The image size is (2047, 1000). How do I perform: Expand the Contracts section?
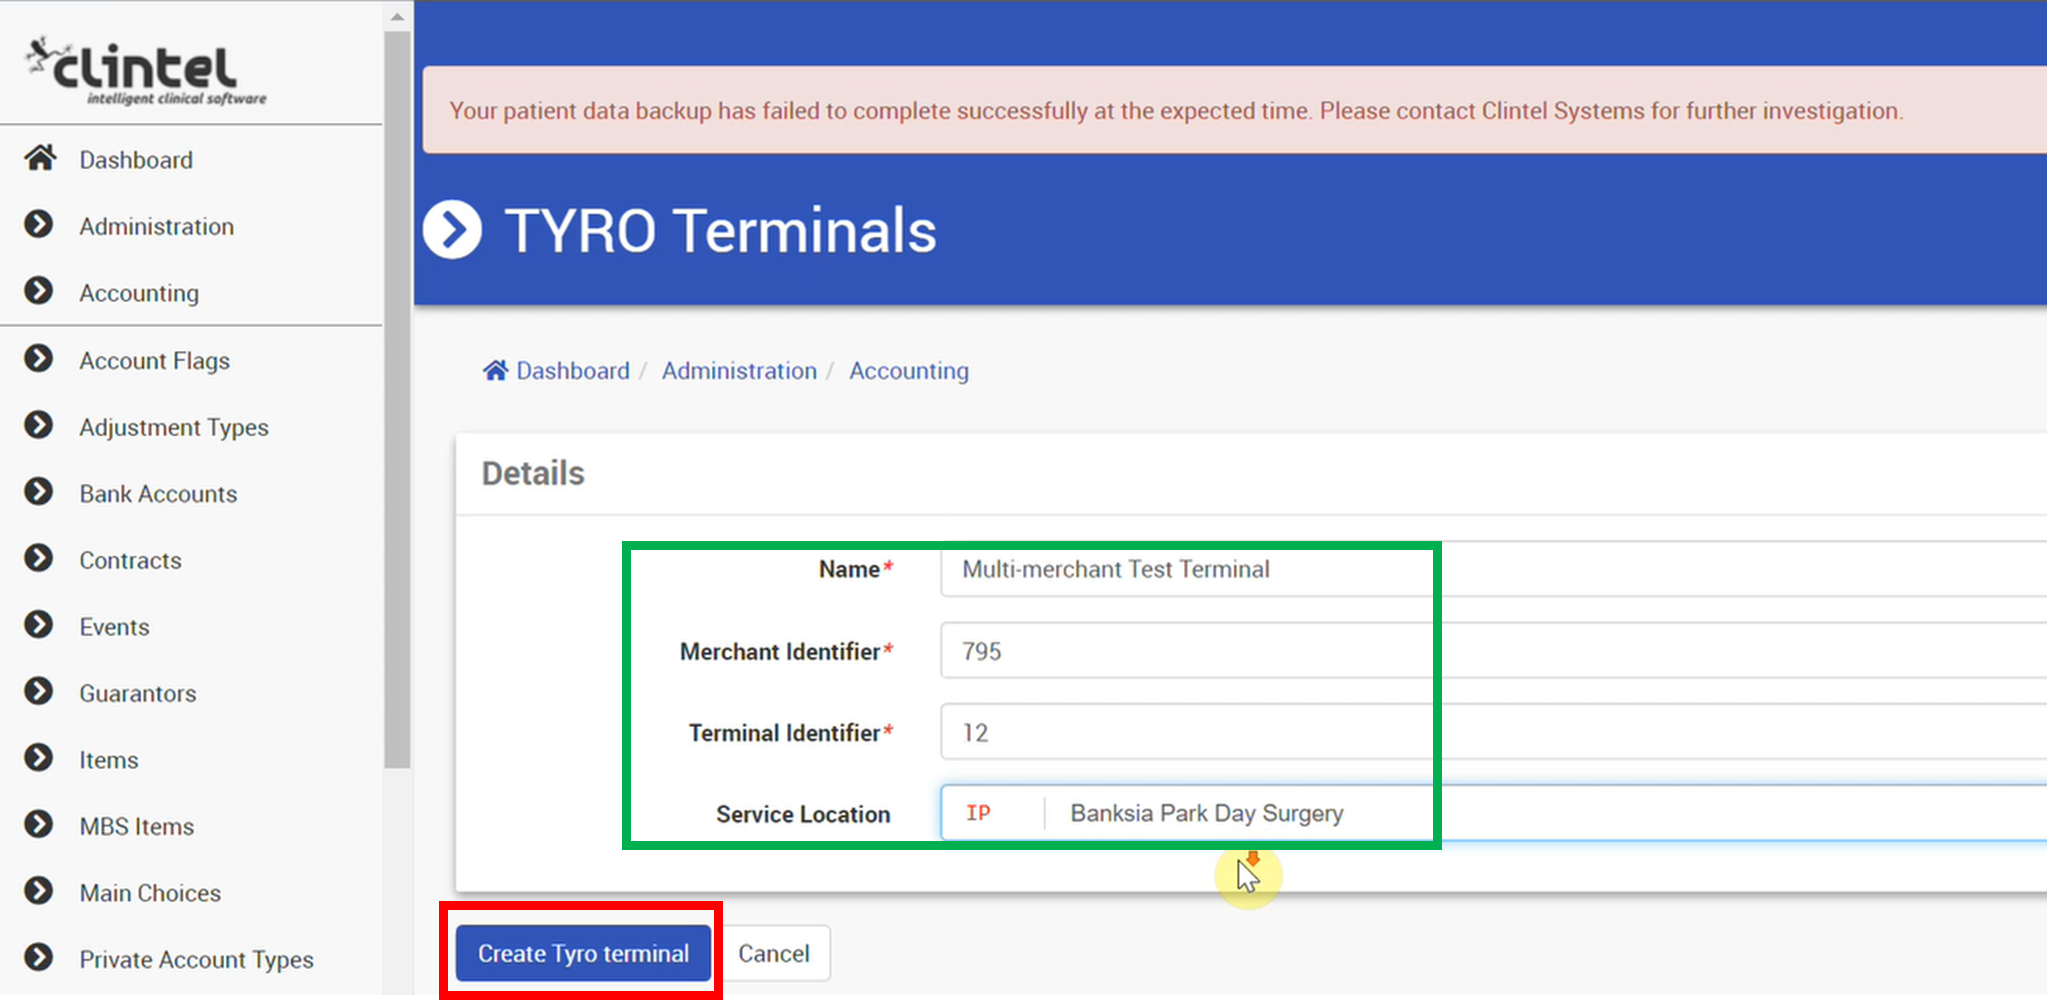(38, 558)
